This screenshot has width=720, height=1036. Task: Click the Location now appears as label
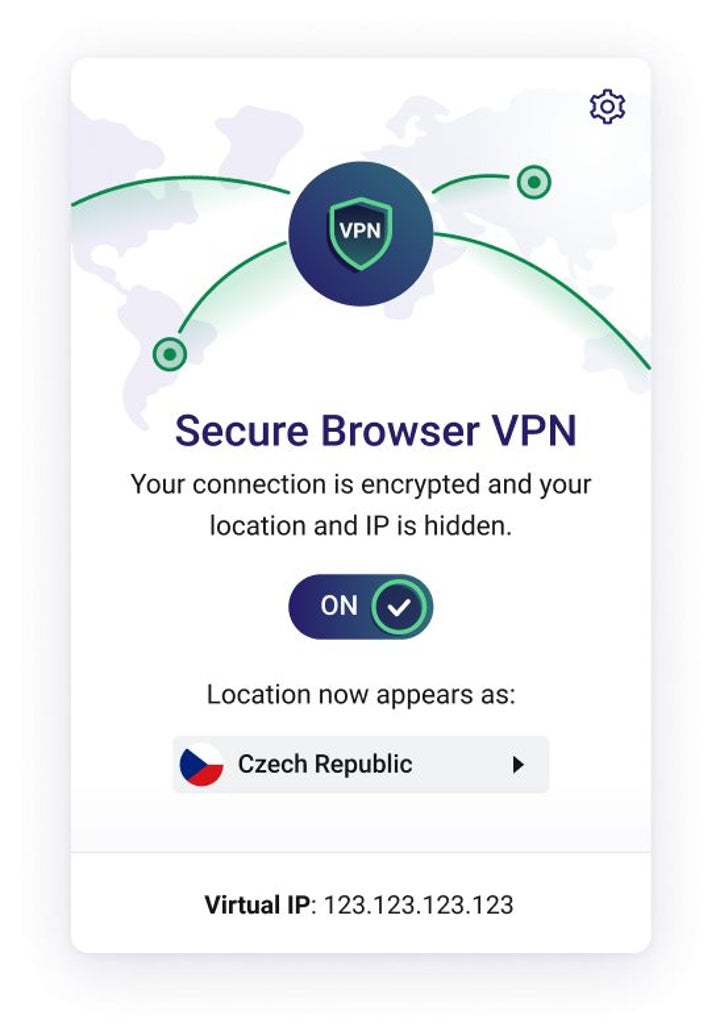[361, 695]
